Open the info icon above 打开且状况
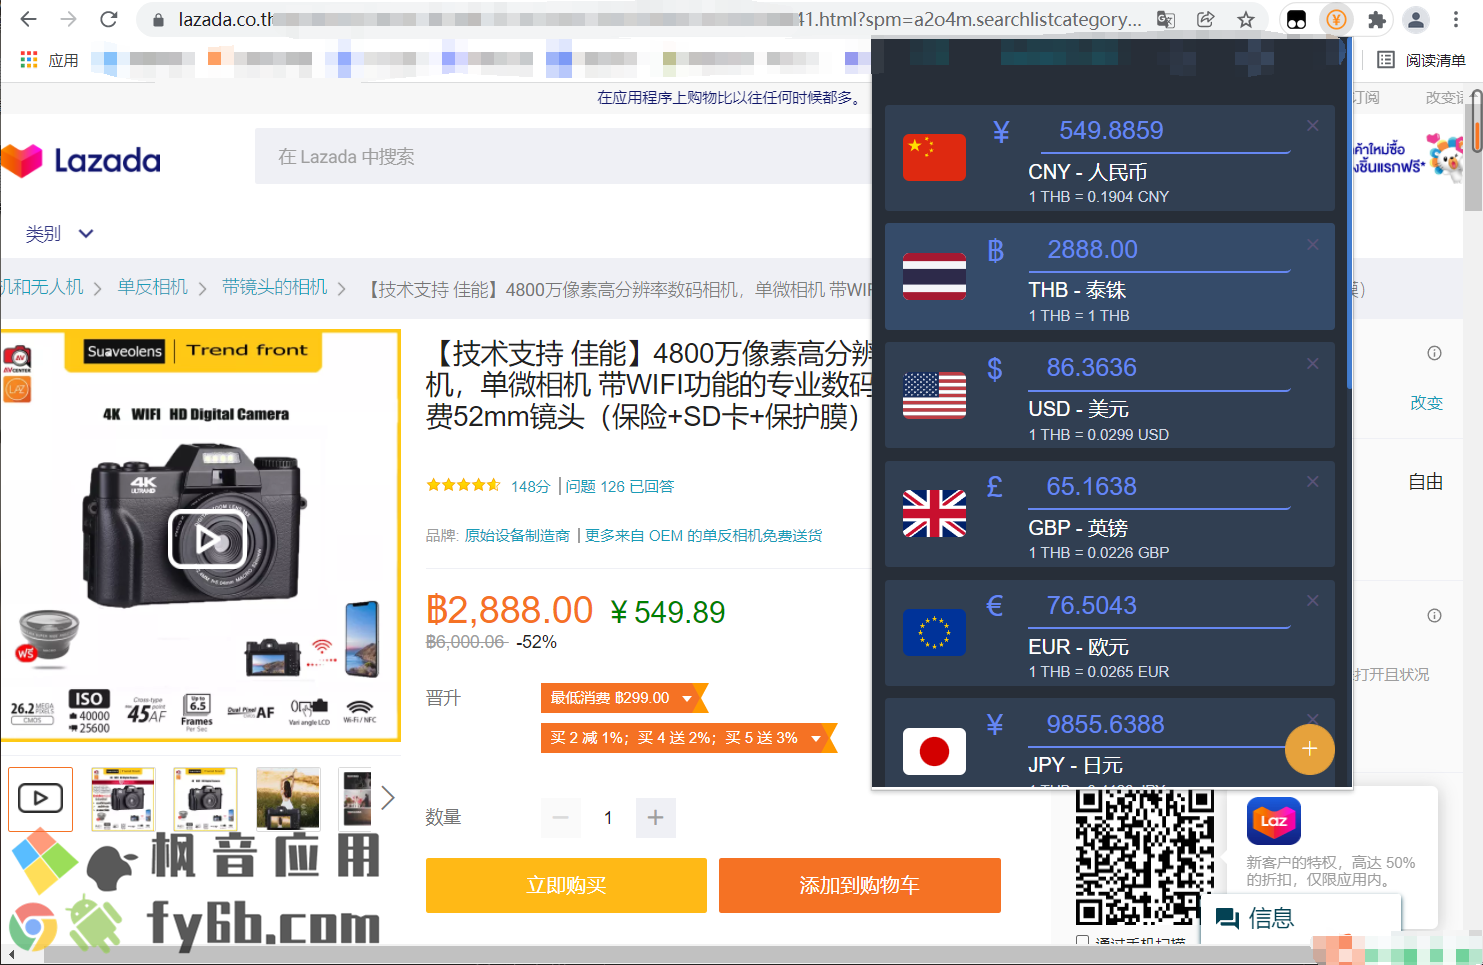The width and height of the screenshot is (1483, 965). (x=1434, y=616)
